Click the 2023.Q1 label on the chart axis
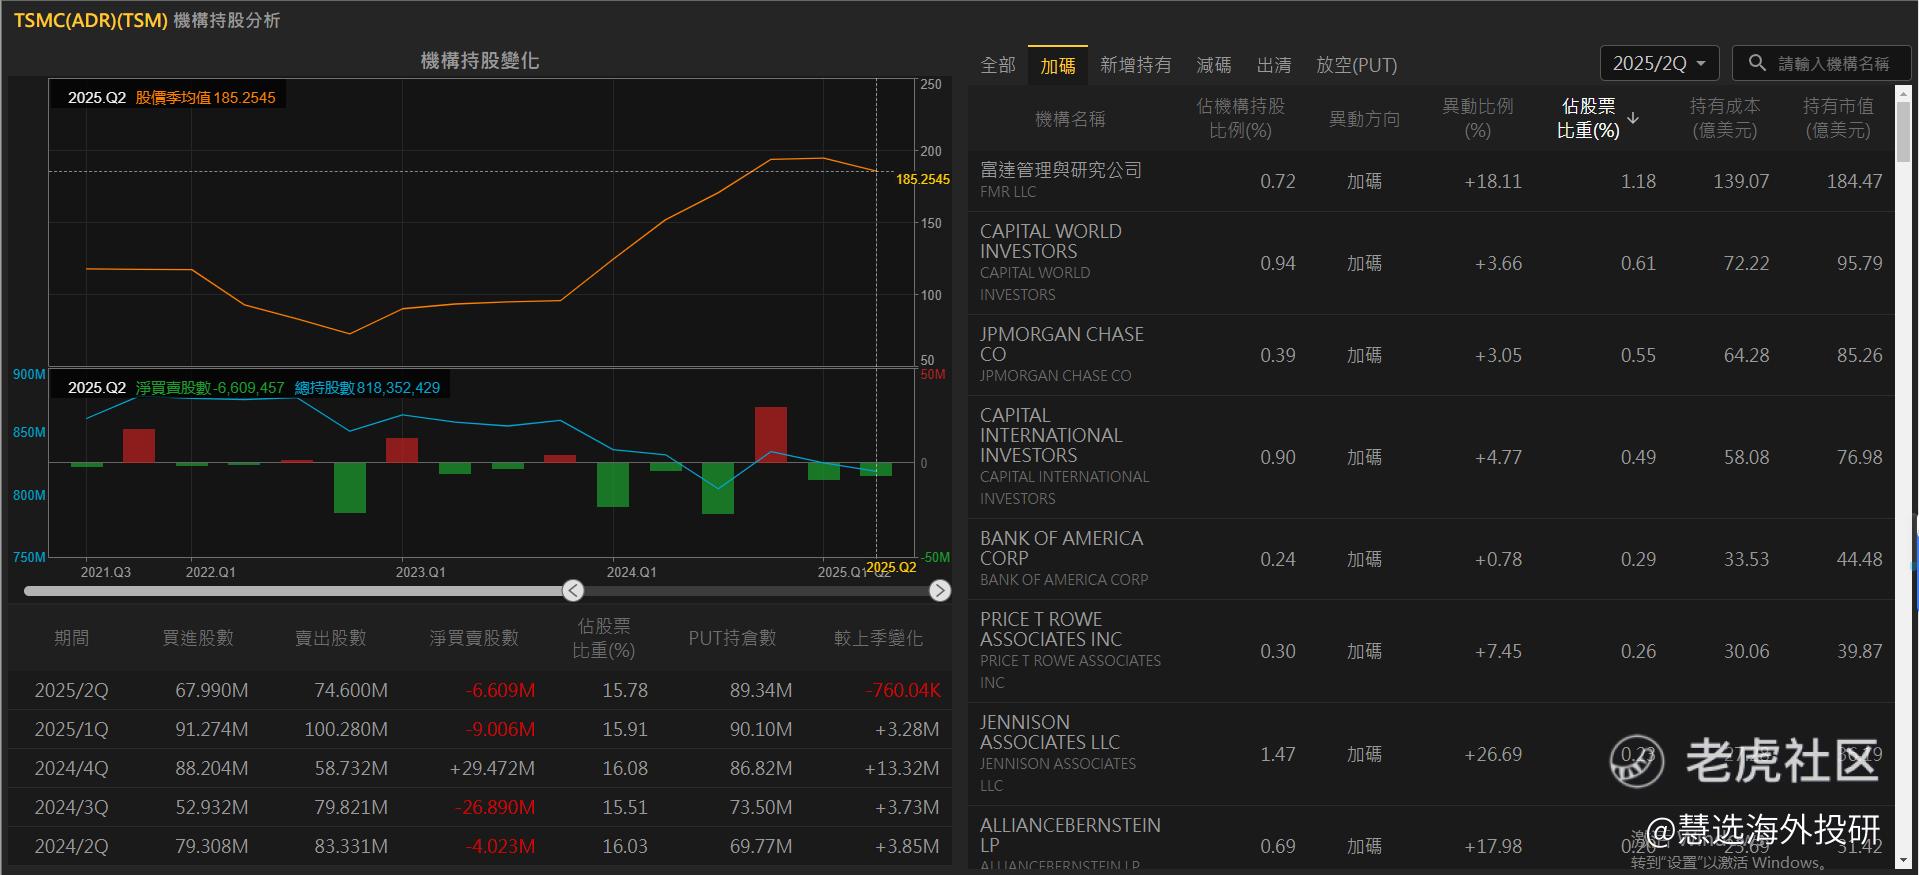 (420, 572)
